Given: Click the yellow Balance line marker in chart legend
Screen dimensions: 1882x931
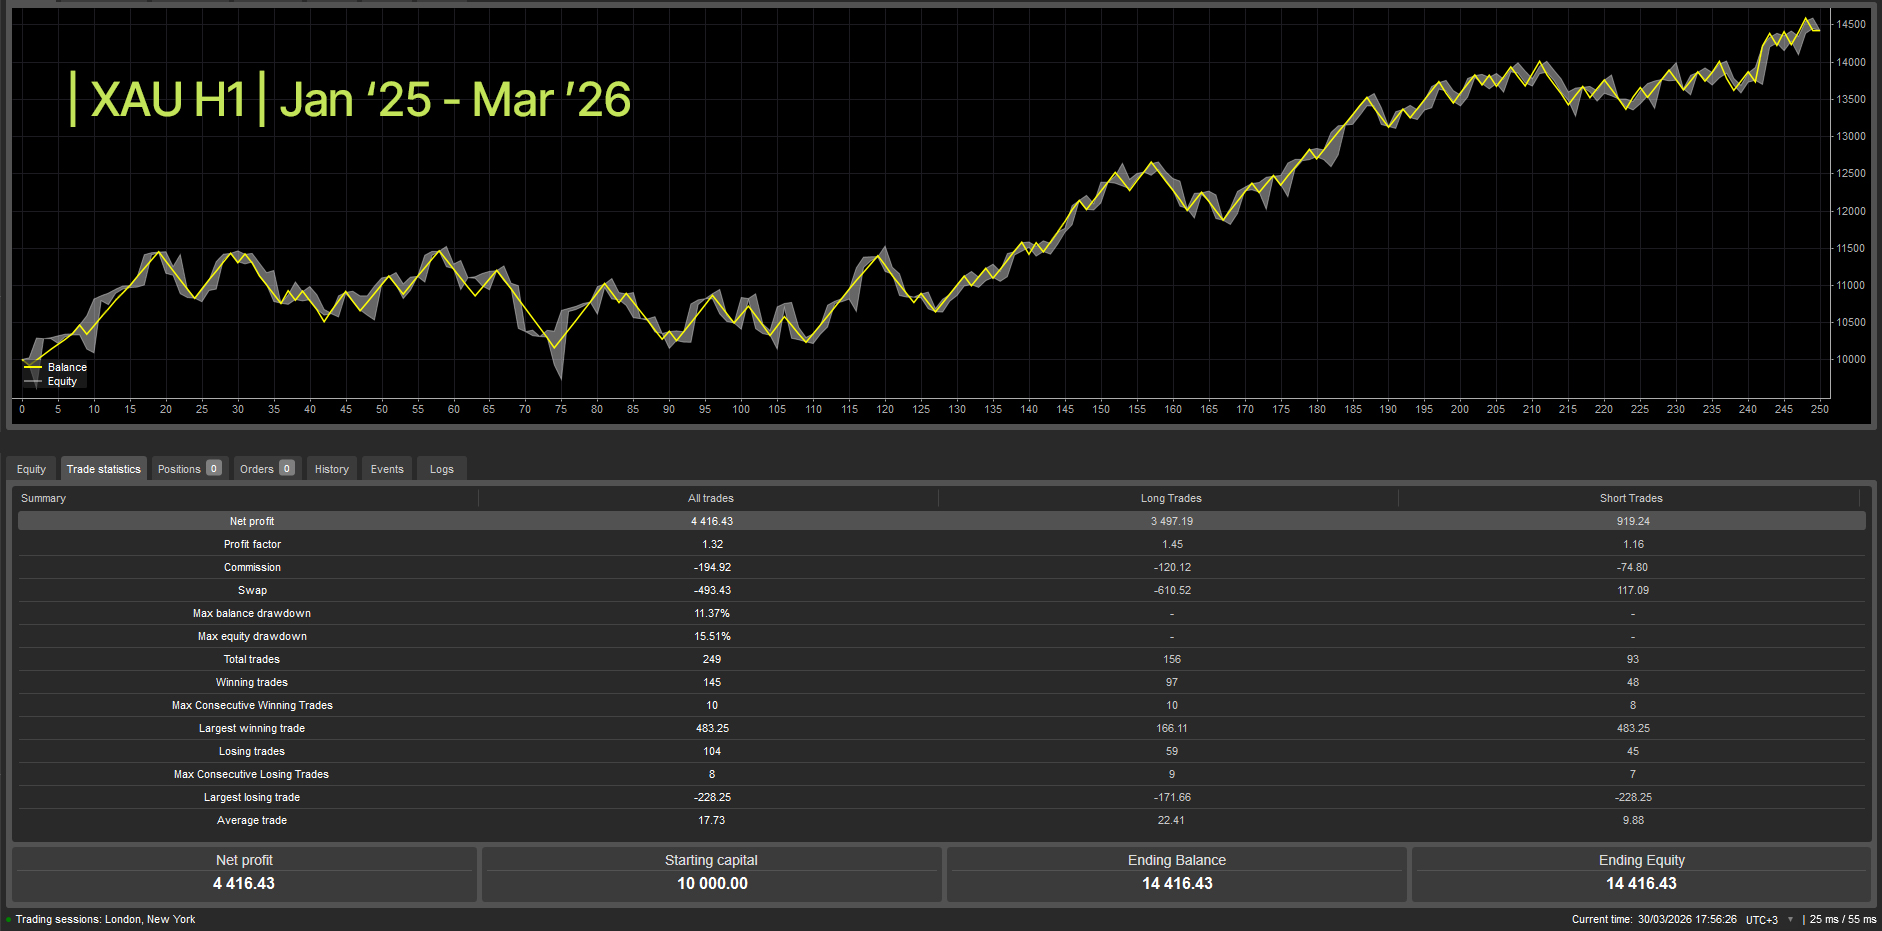Looking at the screenshot, I should click(x=35, y=367).
